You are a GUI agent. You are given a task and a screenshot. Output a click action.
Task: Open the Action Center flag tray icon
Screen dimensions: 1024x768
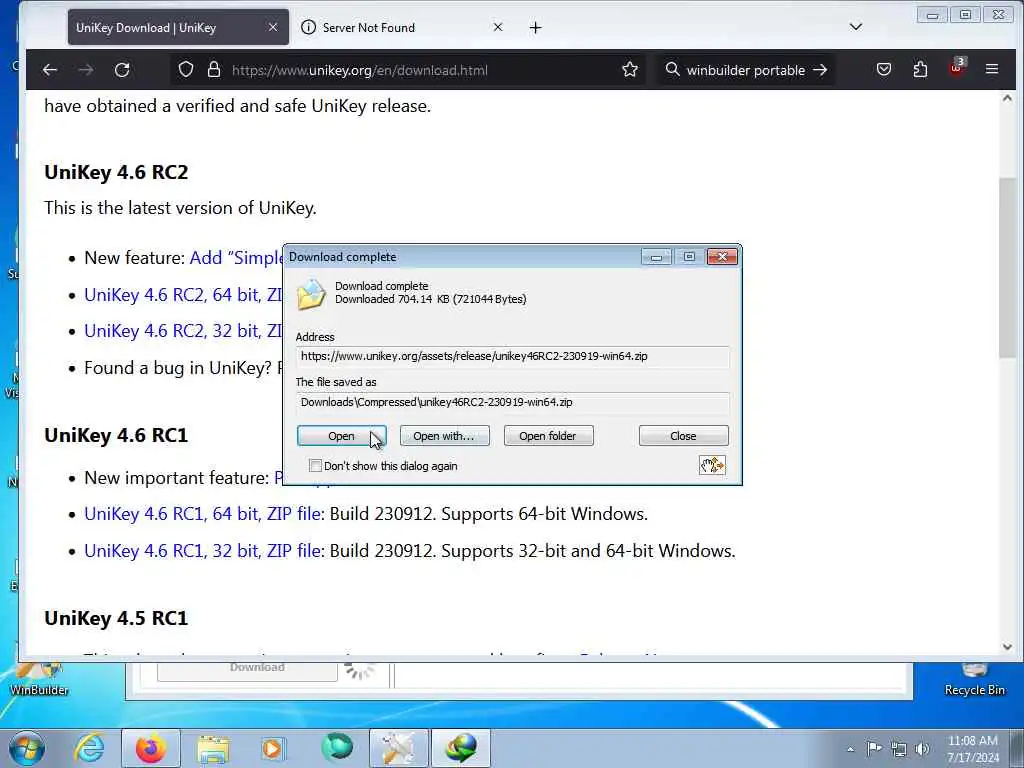(x=874, y=748)
